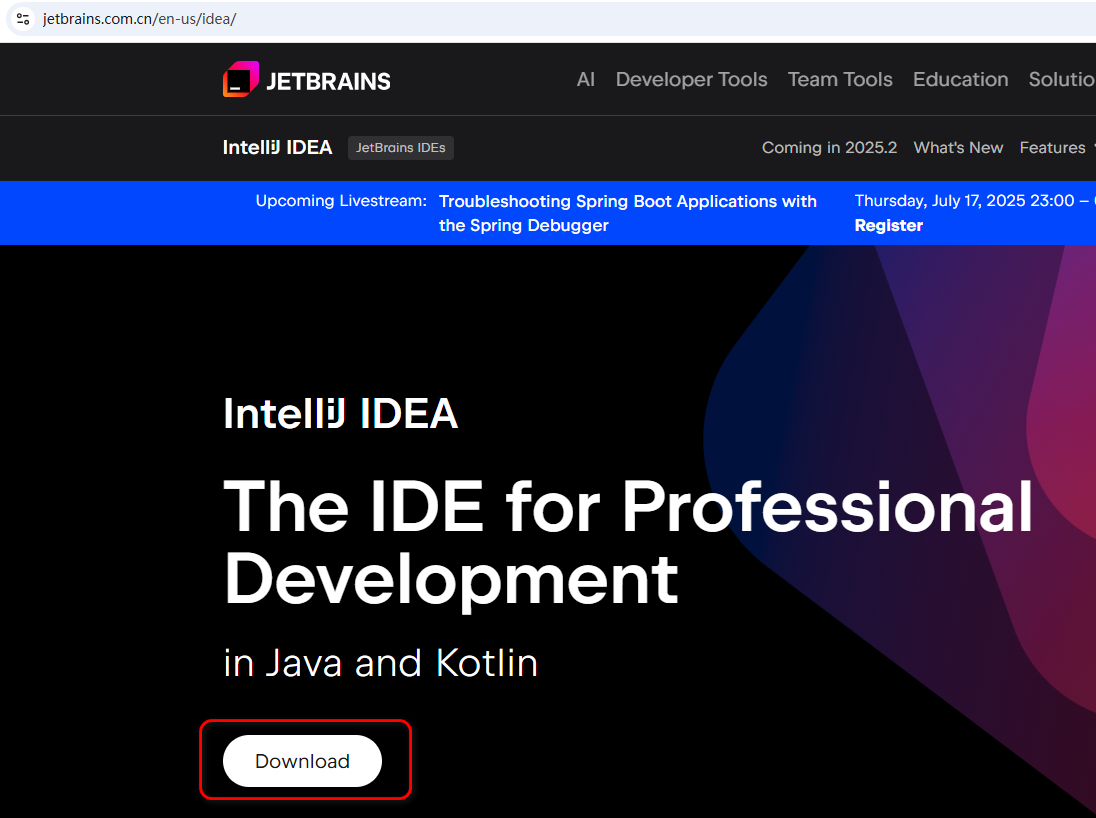Open the Solutions menu
The image size is (1096, 818).
pos(1061,79)
